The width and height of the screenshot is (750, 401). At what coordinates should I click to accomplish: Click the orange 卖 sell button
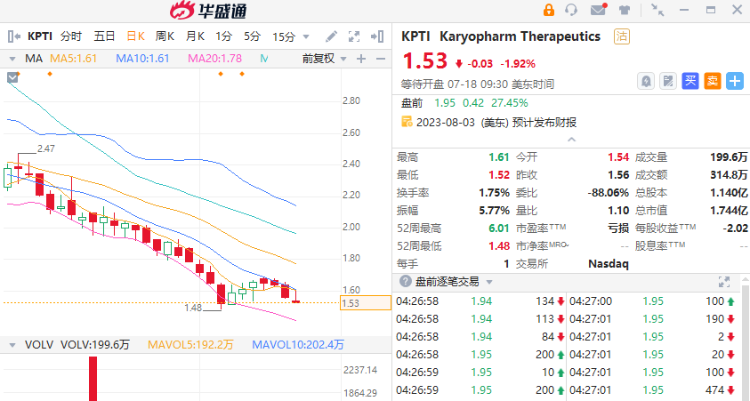pyautogui.click(x=712, y=81)
